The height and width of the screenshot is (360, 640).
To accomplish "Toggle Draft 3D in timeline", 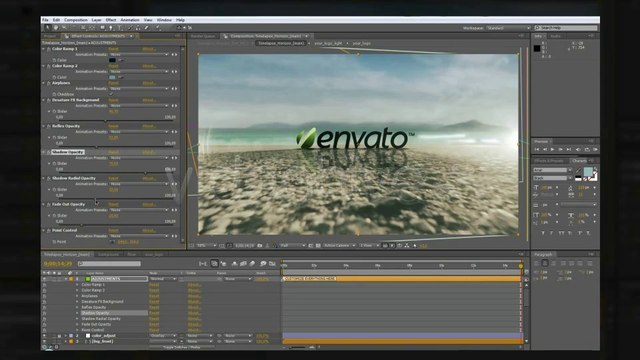I will [223, 264].
